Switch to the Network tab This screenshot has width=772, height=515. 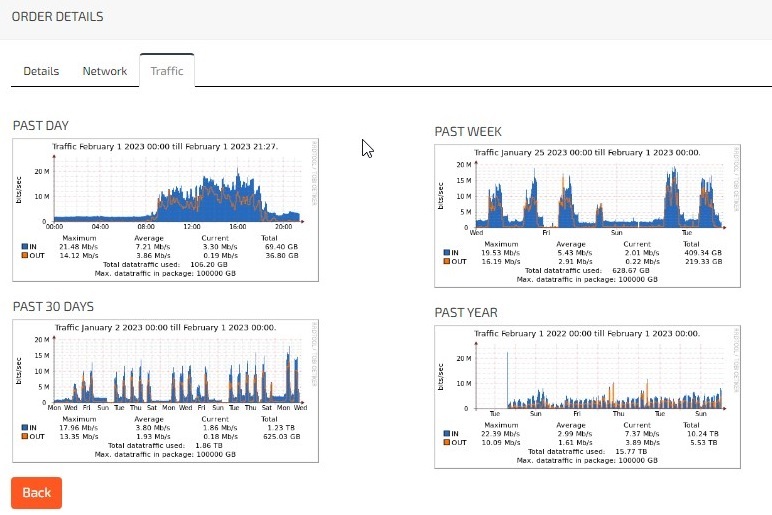pyautogui.click(x=104, y=71)
